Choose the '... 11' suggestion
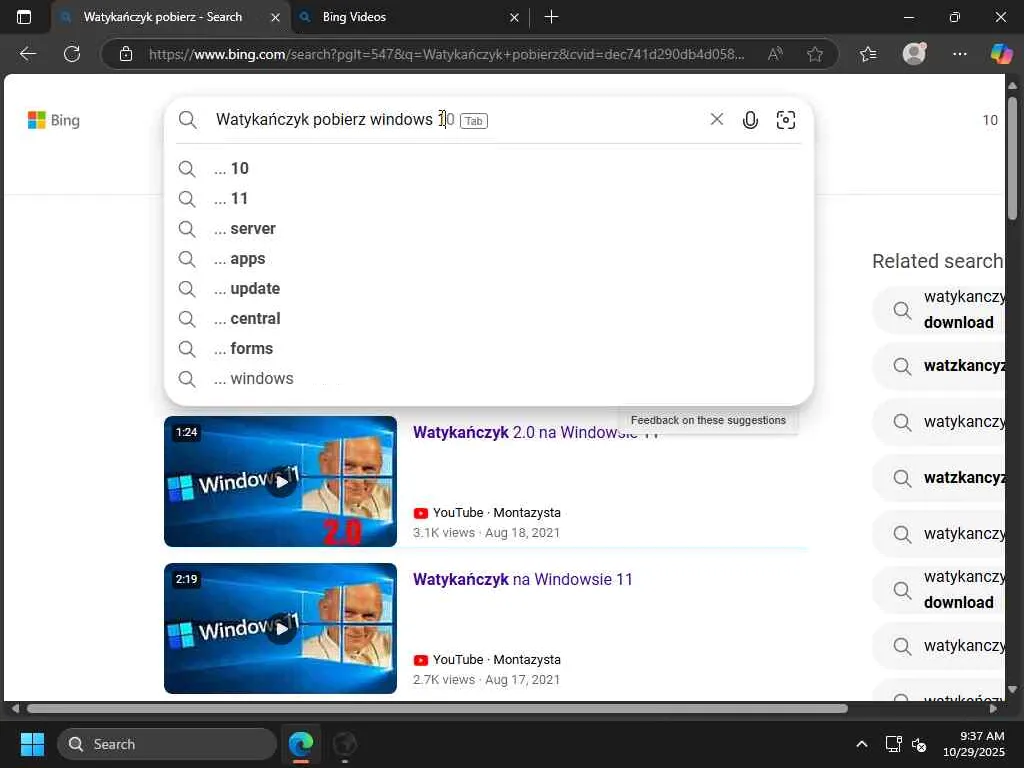The width and height of the screenshot is (1024, 768). pyautogui.click(x=488, y=199)
